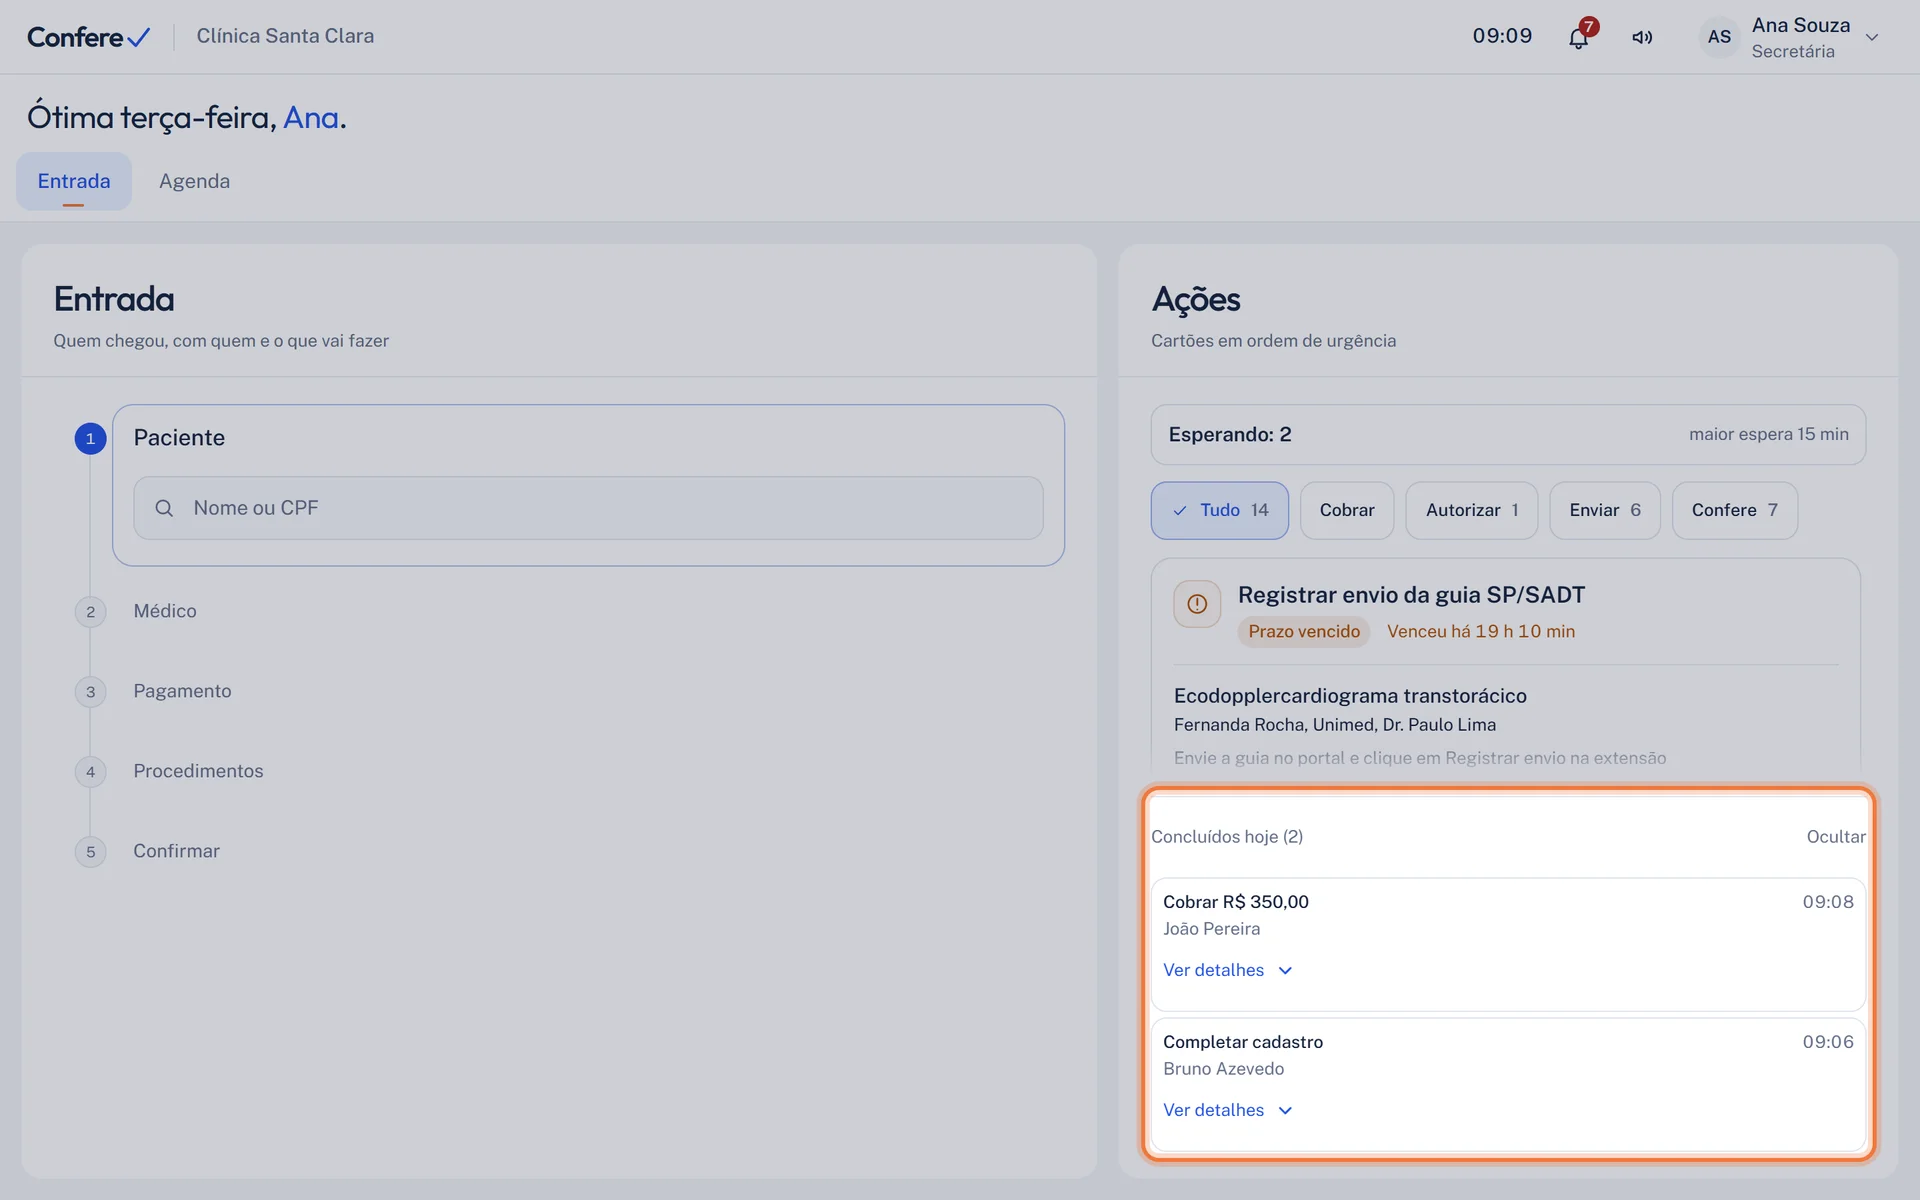
Task: Click the Ecodopplercardiograma transtorácico text
Action: tap(1350, 696)
